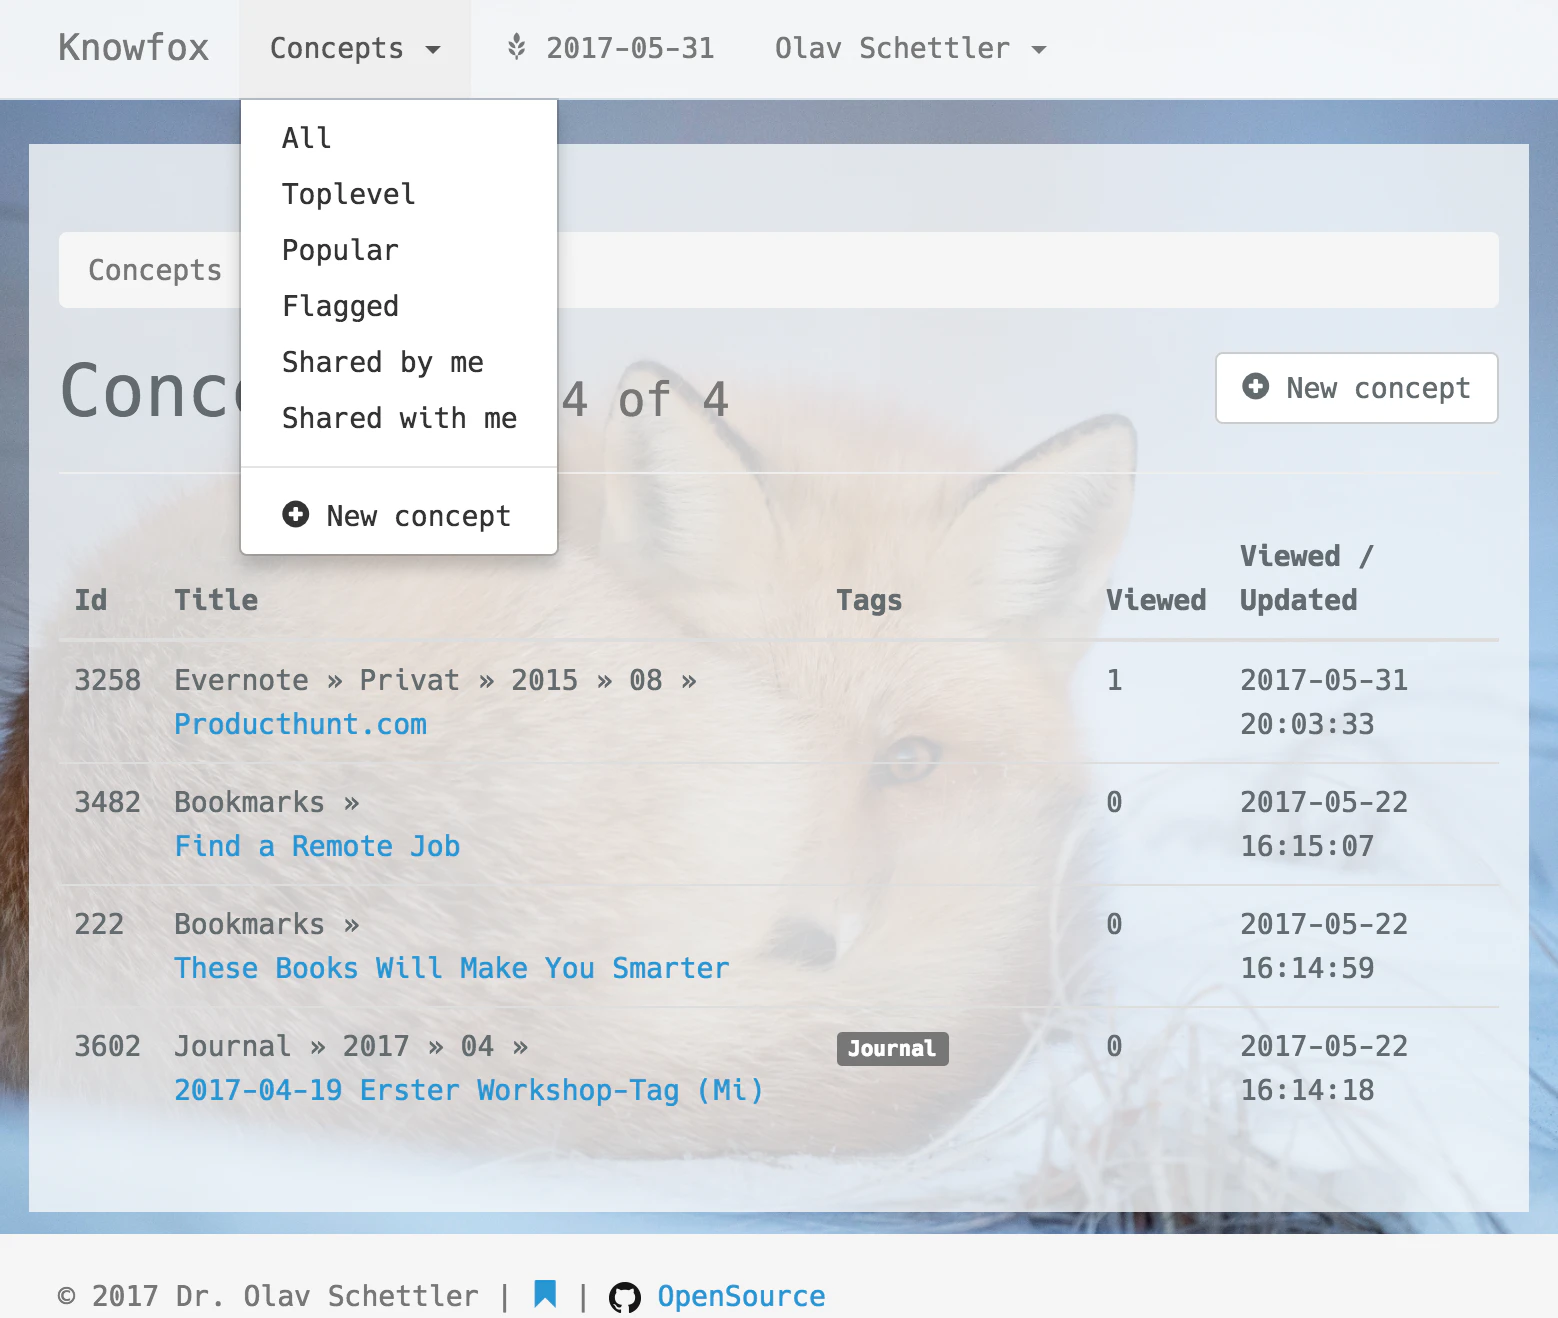Viewport: 1558px width, 1318px height.
Task: Go to the Knowfox home link
Action: (x=135, y=48)
